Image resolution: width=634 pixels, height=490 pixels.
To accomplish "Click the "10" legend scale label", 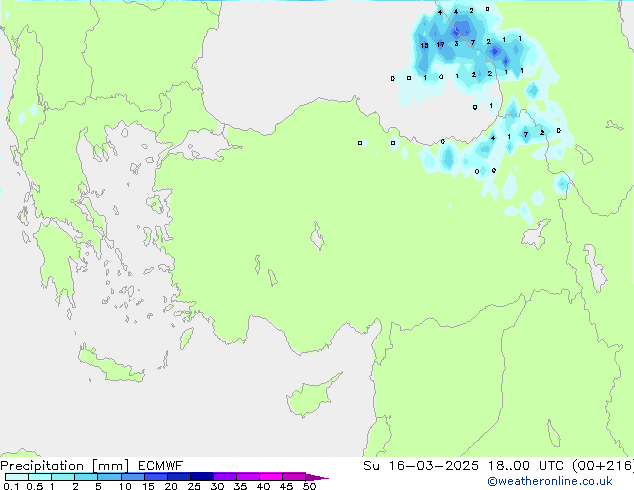I will 125,486.
